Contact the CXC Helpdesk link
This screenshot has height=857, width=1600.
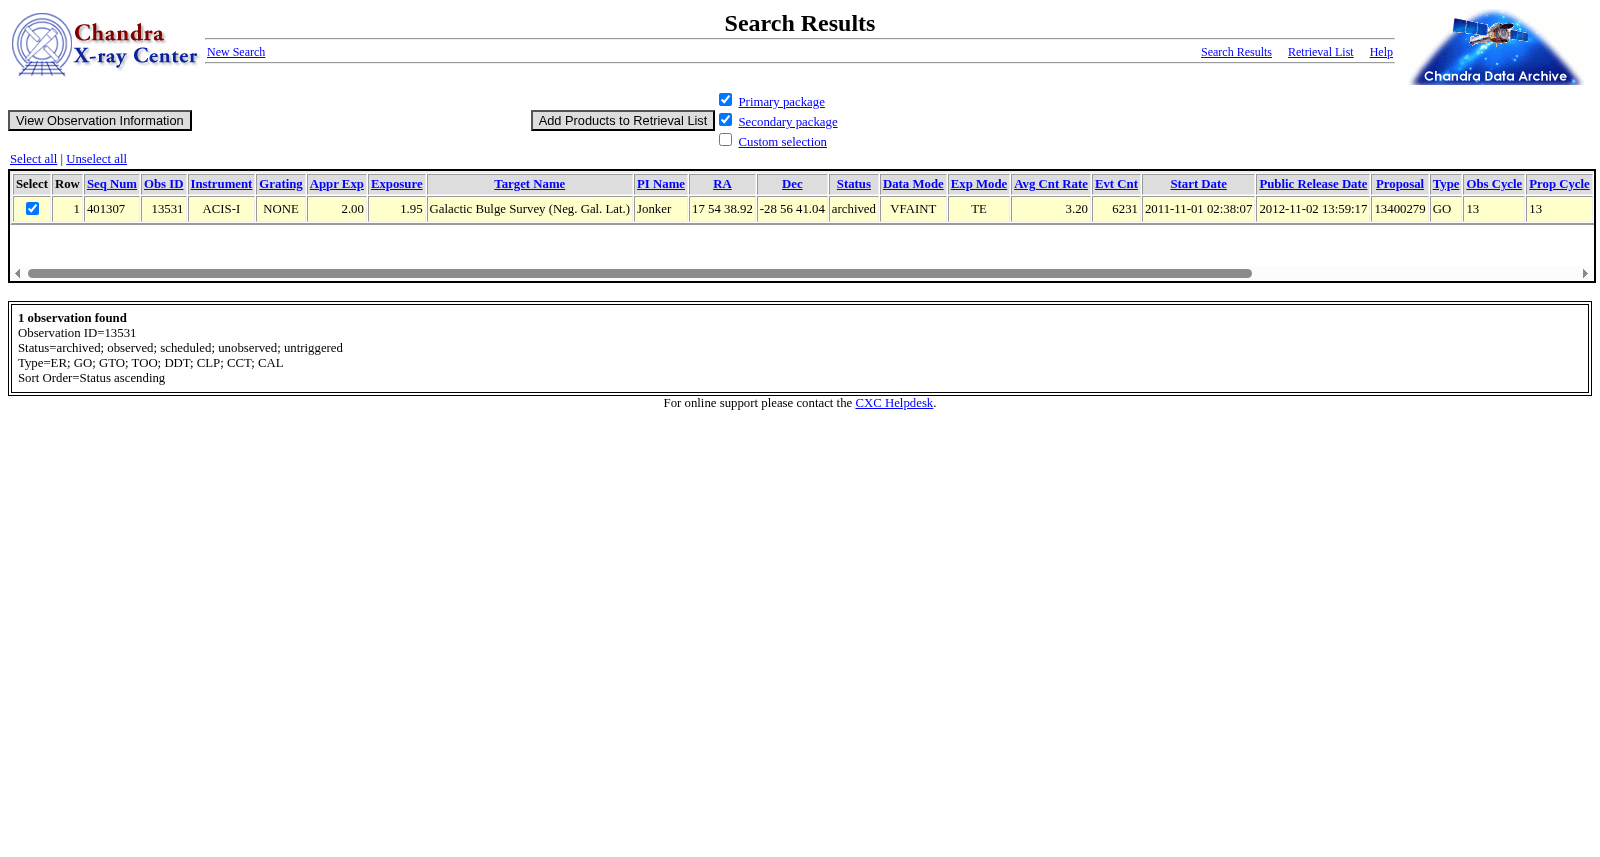pos(894,403)
